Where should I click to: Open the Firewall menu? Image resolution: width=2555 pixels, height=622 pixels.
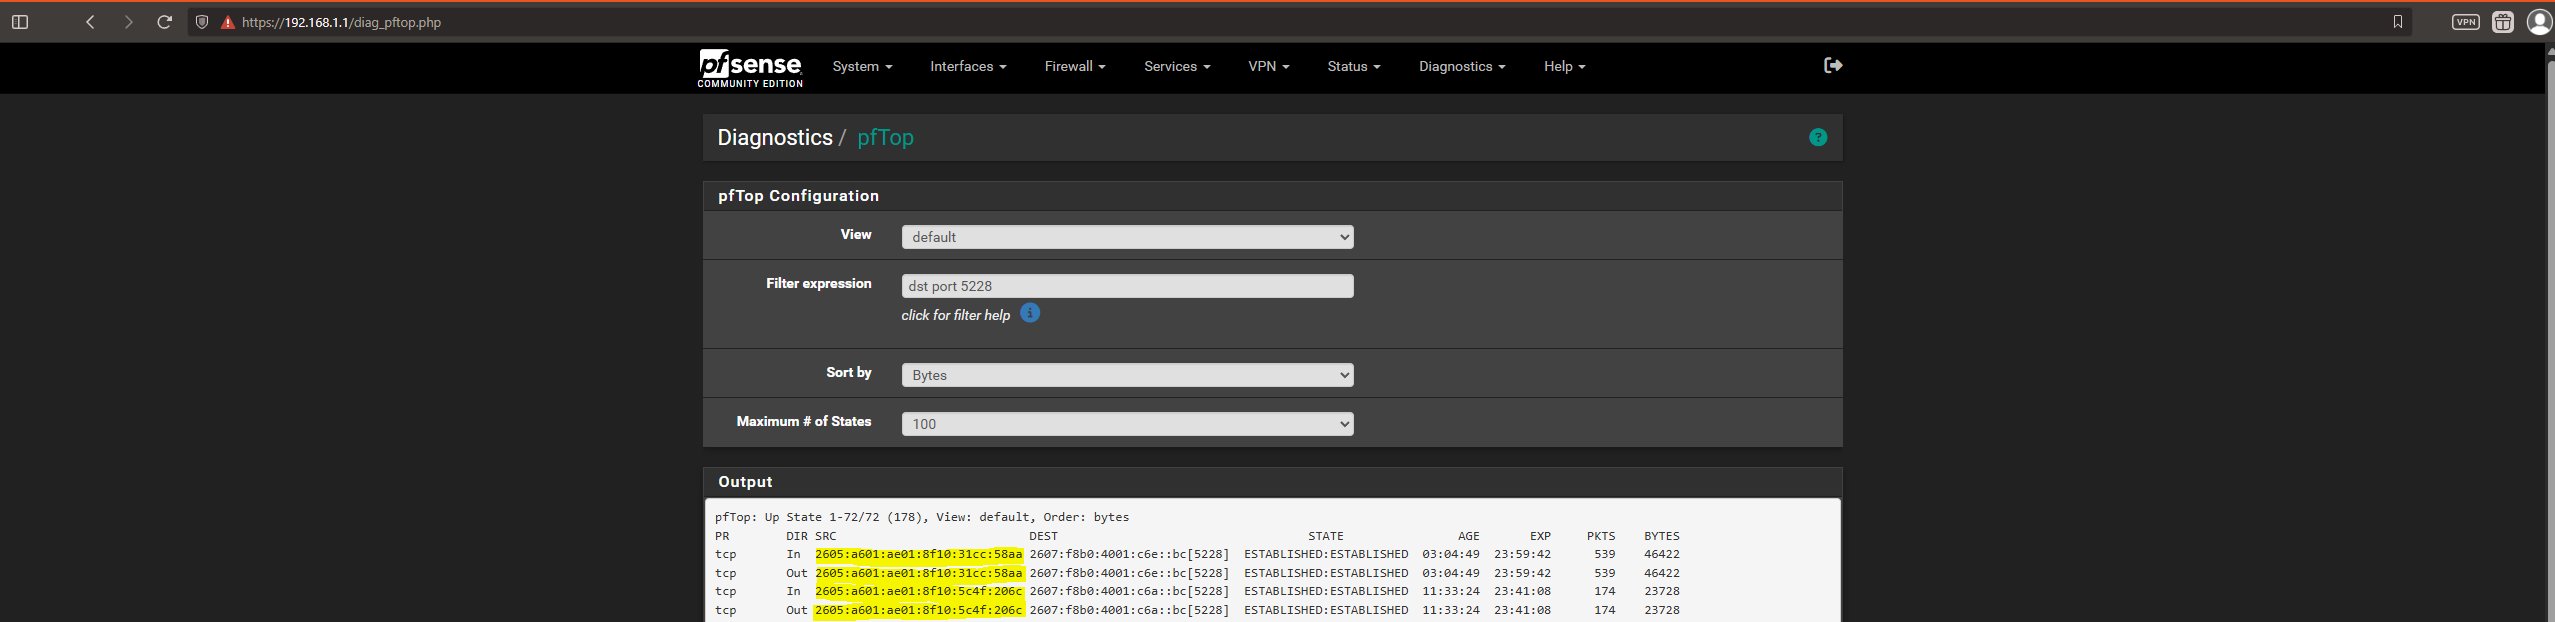pos(1074,67)
